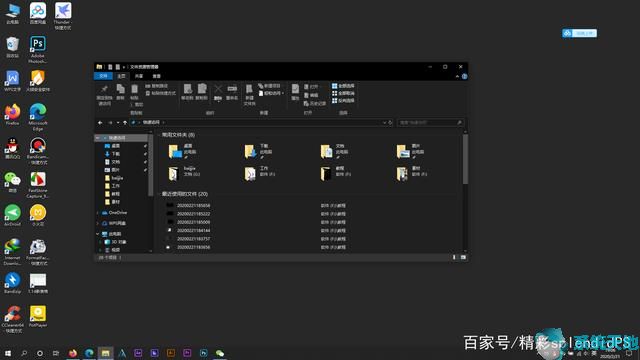The height and width of the screenshot is (360, 640).
Task: Click Select none in the ribbon
Action: (343, 93)
